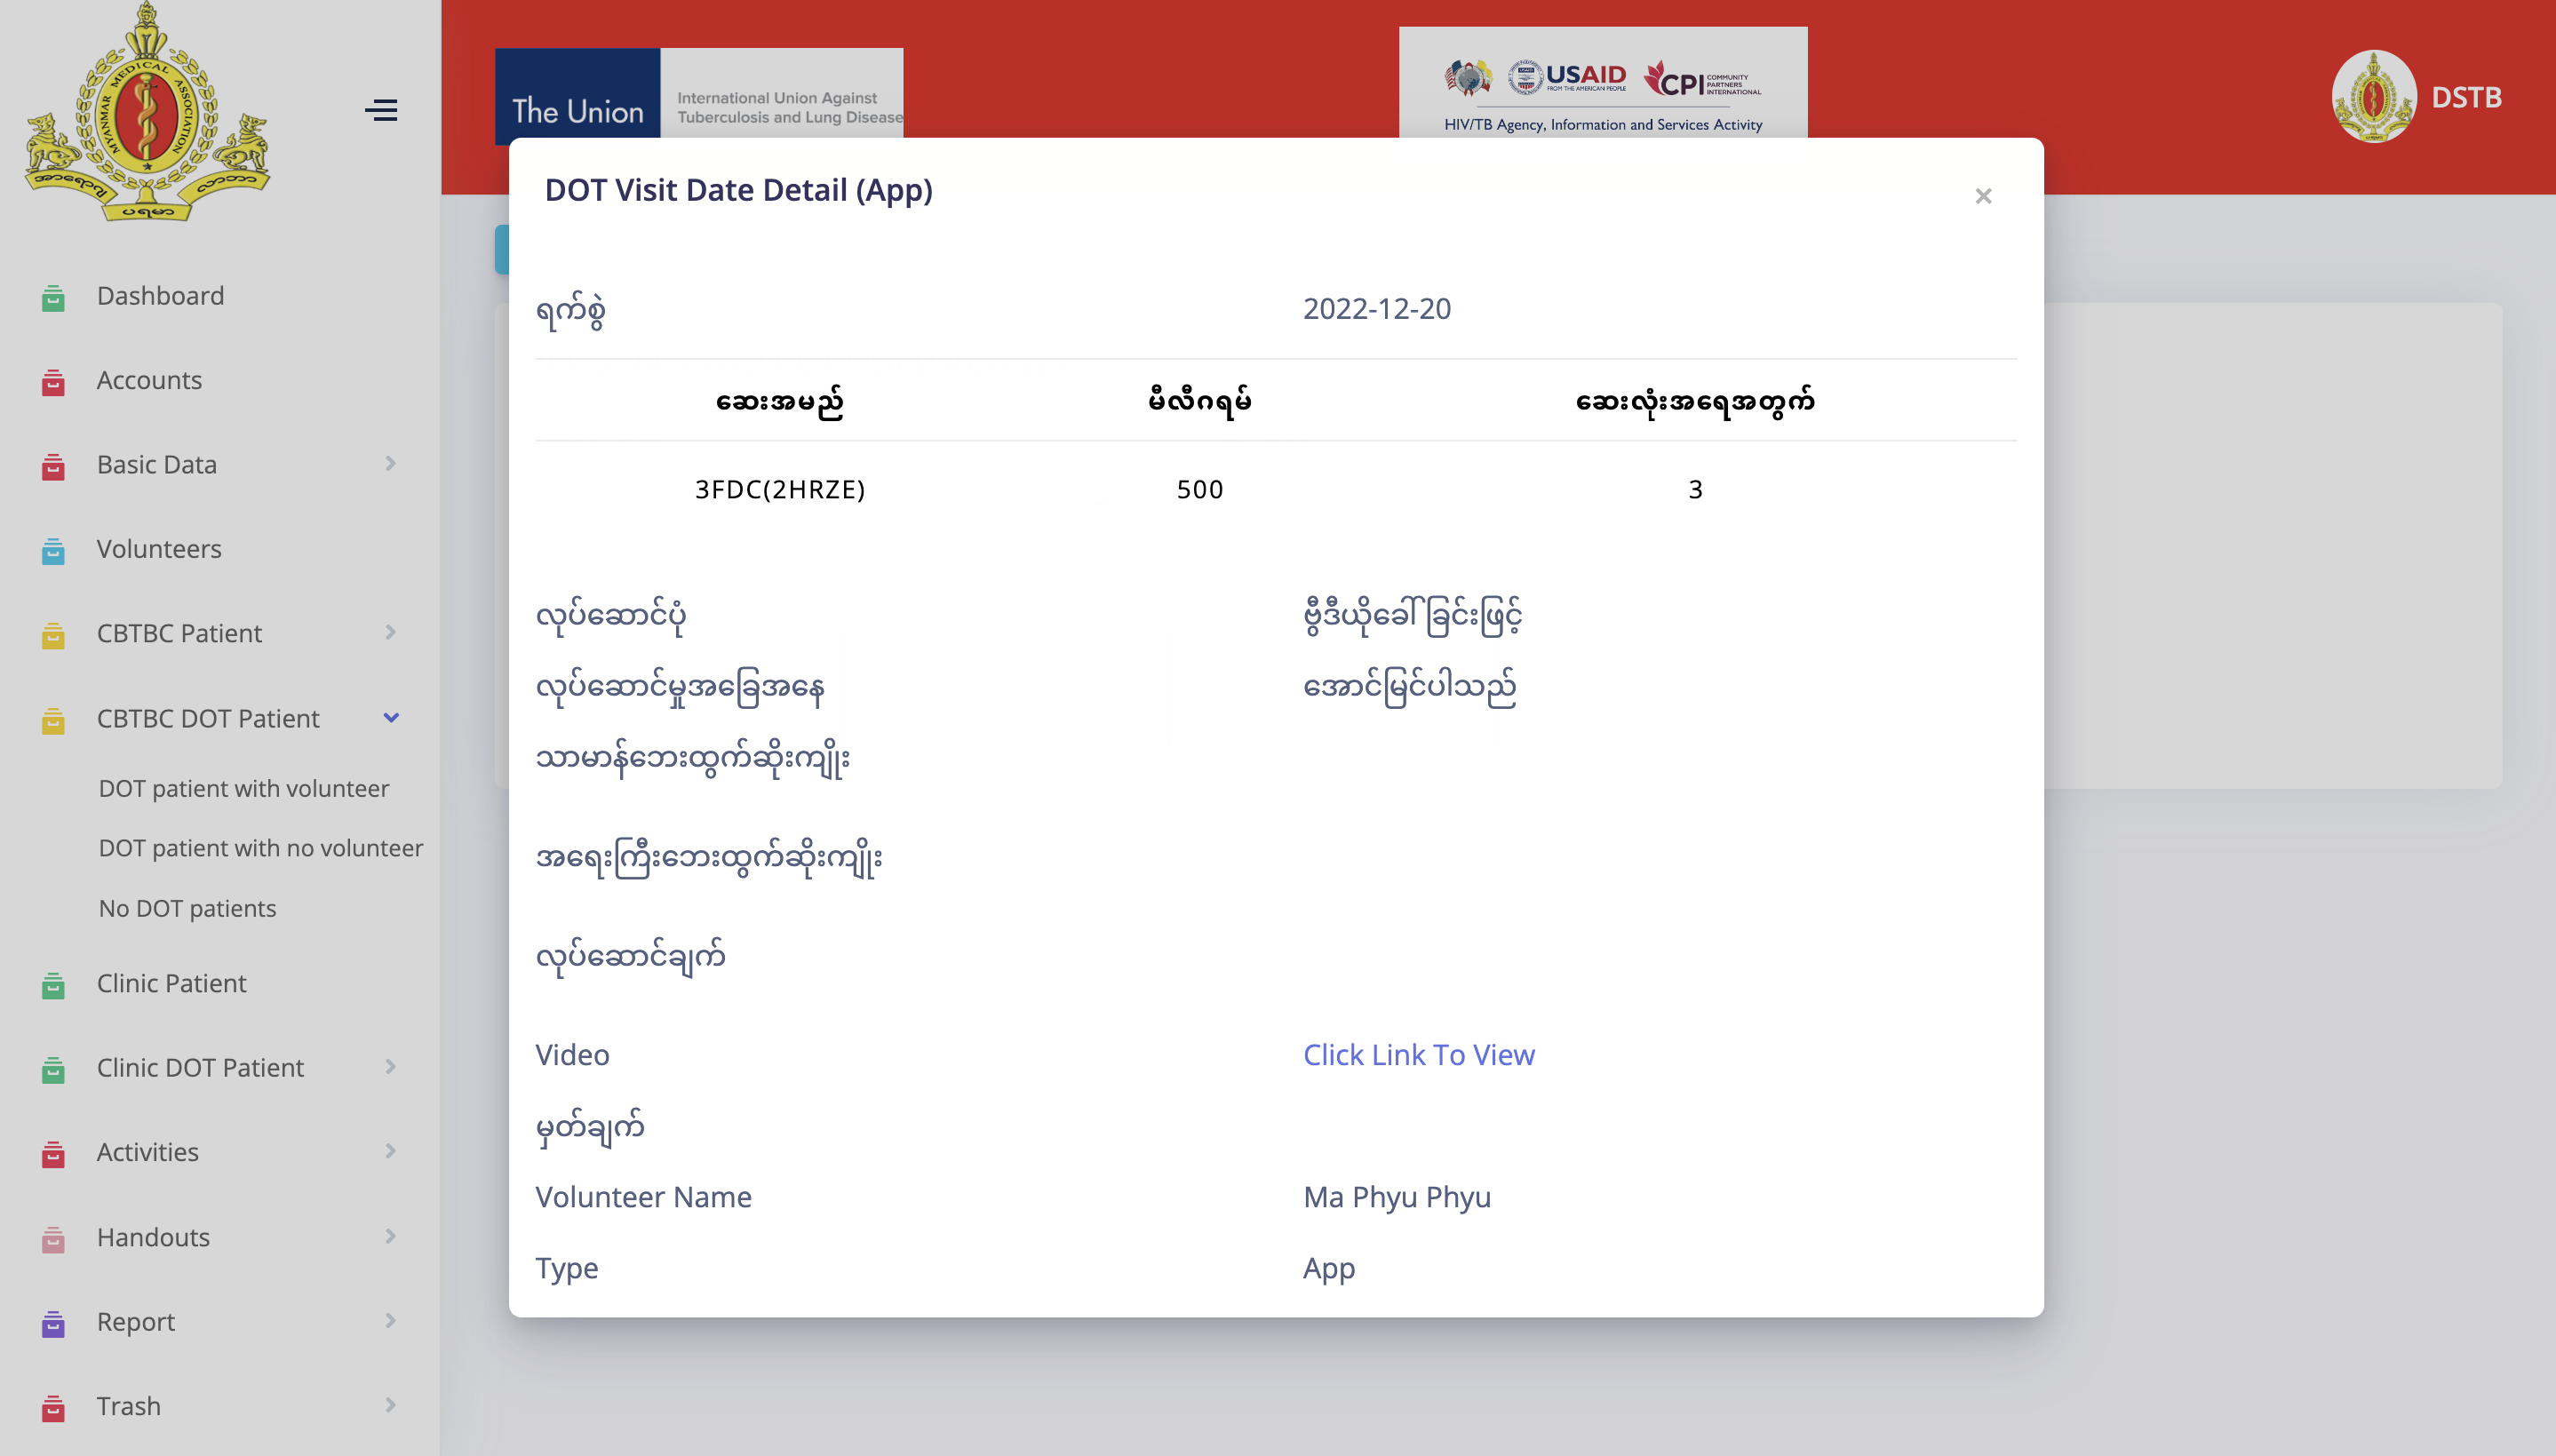Expand the Basic Data menu

point(390,463)
